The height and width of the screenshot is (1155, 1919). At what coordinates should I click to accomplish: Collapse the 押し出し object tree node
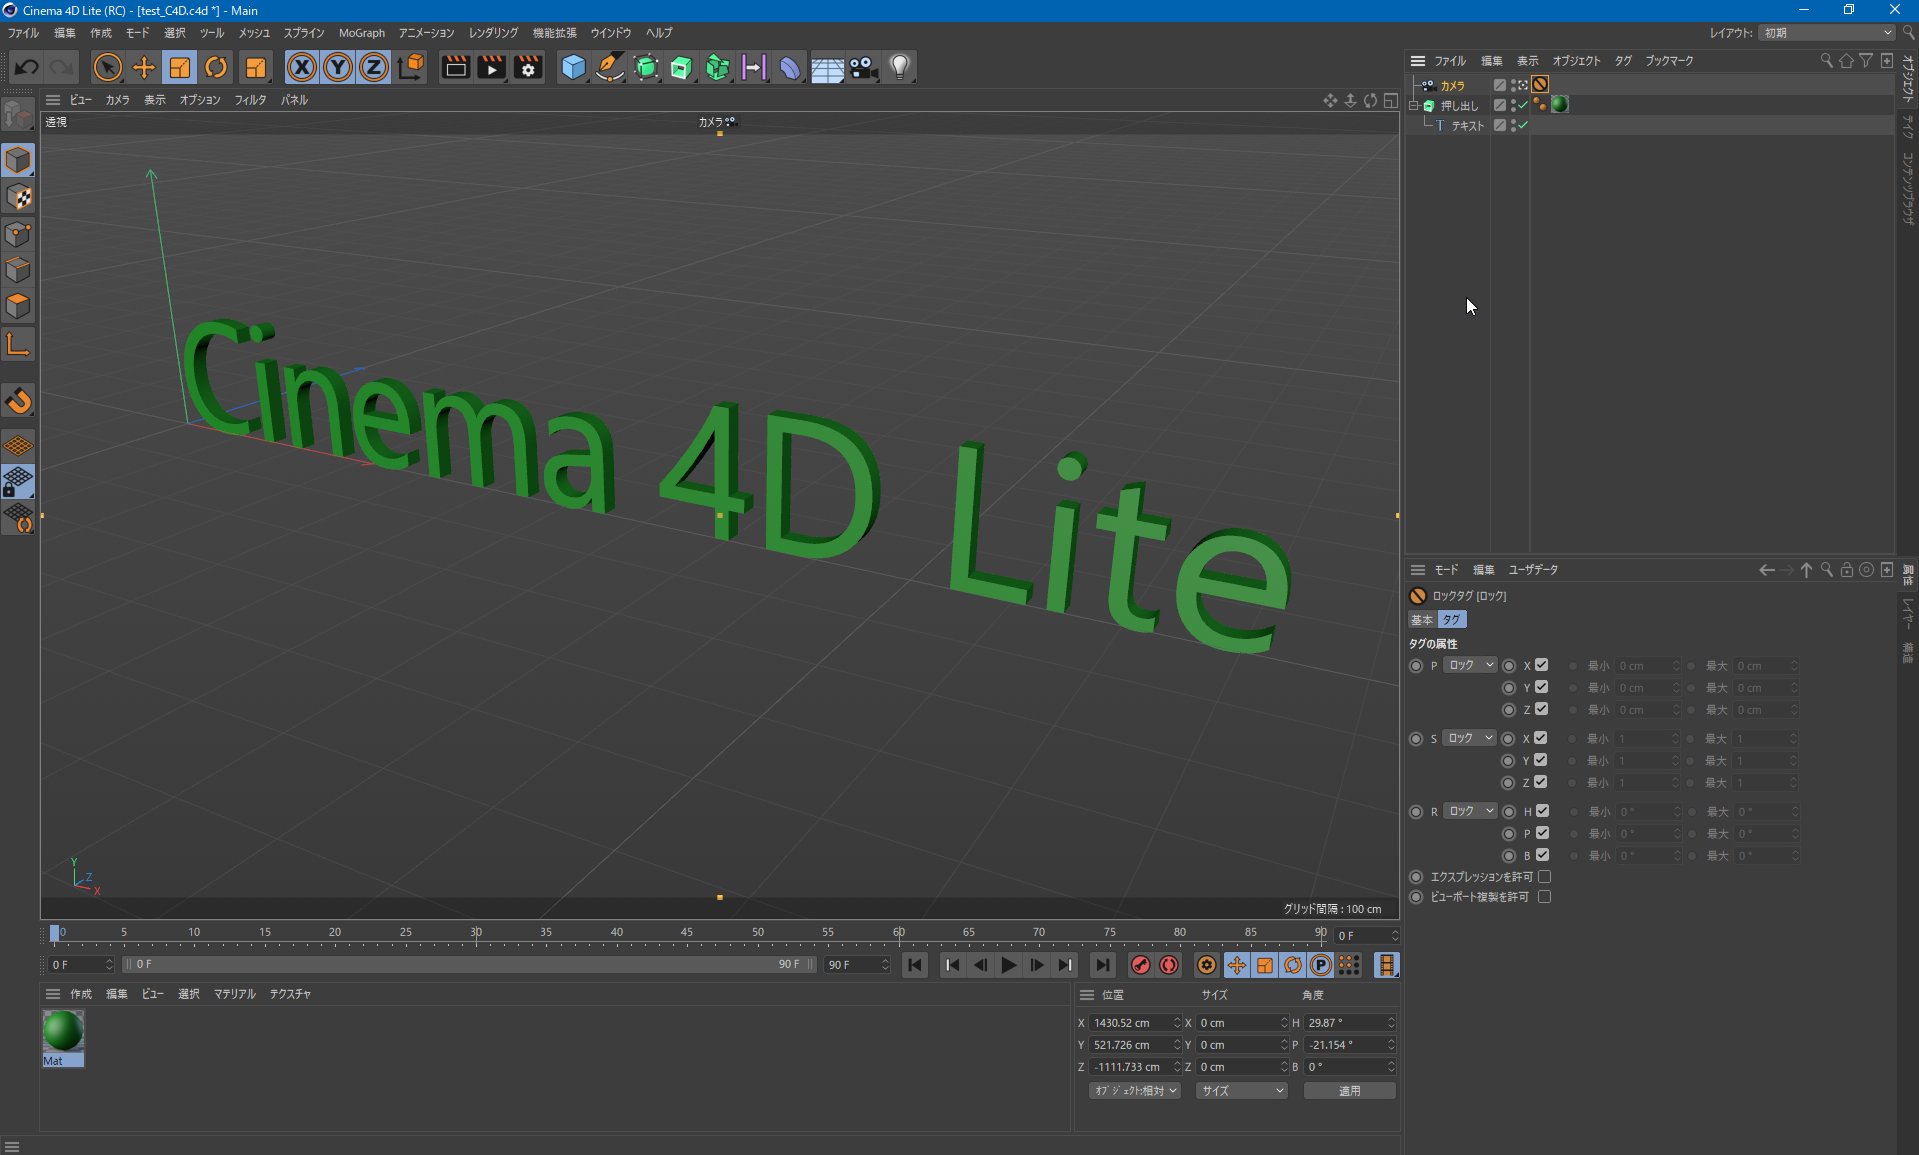click(1414, 105)
